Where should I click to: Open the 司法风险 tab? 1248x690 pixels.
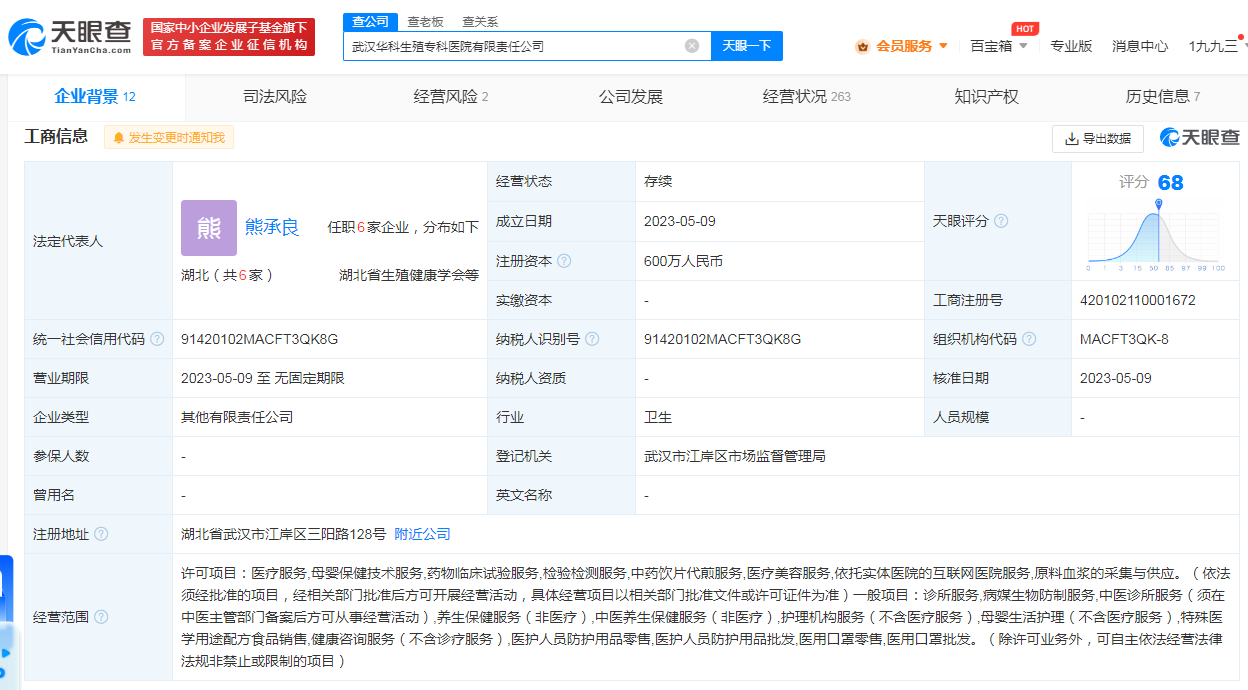click(275, 97)
